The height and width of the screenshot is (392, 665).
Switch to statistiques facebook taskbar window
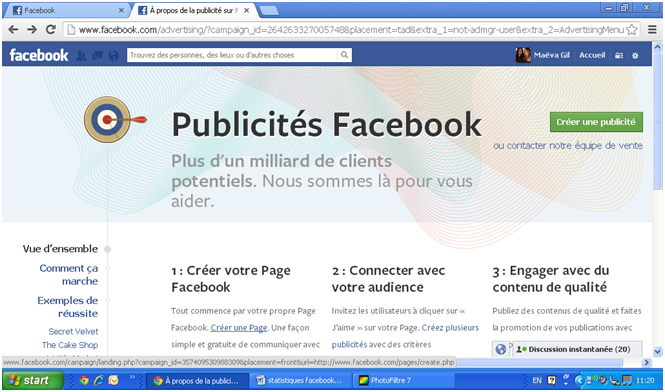[x=301, y=380]
